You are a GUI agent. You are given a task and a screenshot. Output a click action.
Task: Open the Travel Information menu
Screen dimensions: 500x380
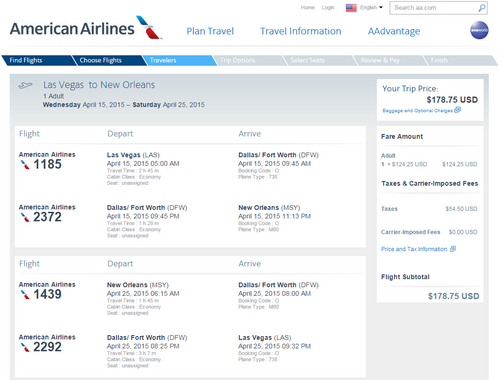(301, 31)
